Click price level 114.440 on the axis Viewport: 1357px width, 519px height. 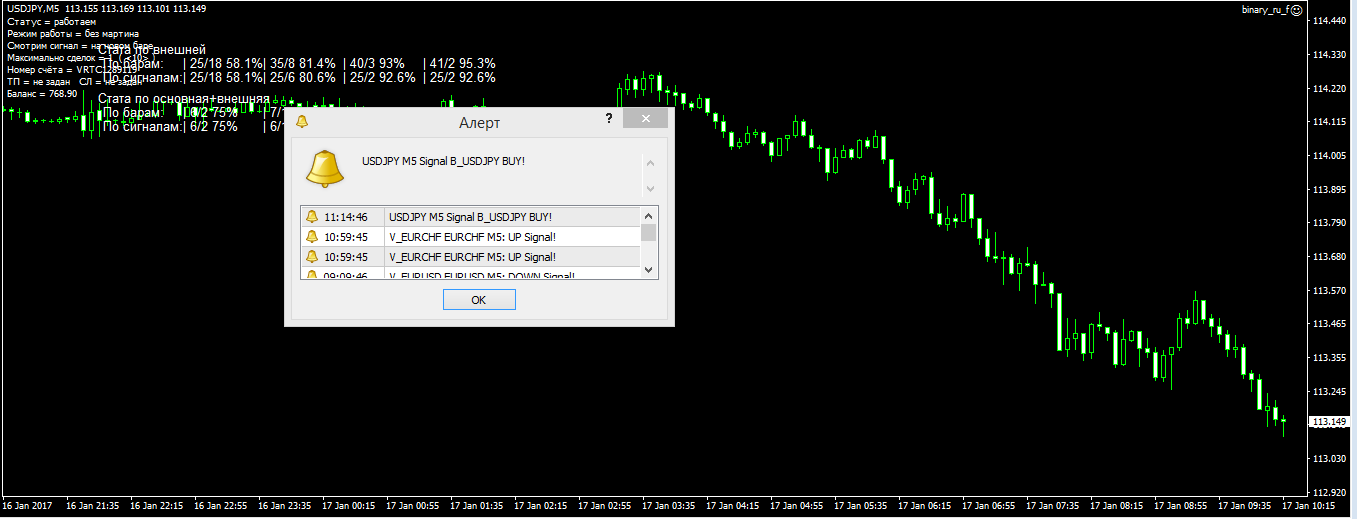point(1332,21)
